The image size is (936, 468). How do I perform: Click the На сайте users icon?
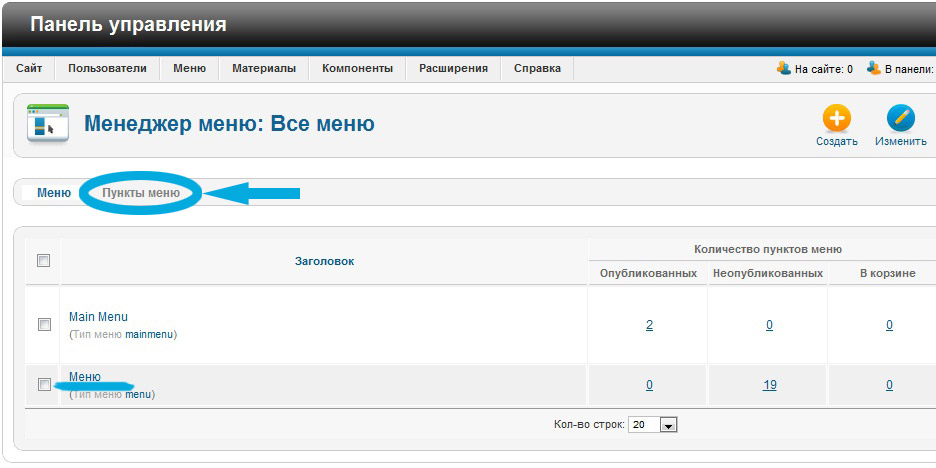(784, 69)
